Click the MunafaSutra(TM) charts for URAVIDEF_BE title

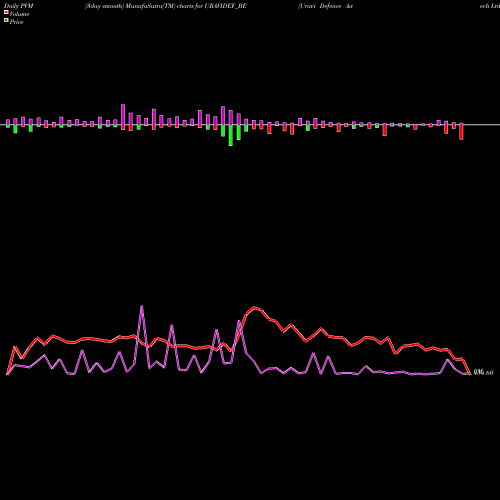pos(166,6)
